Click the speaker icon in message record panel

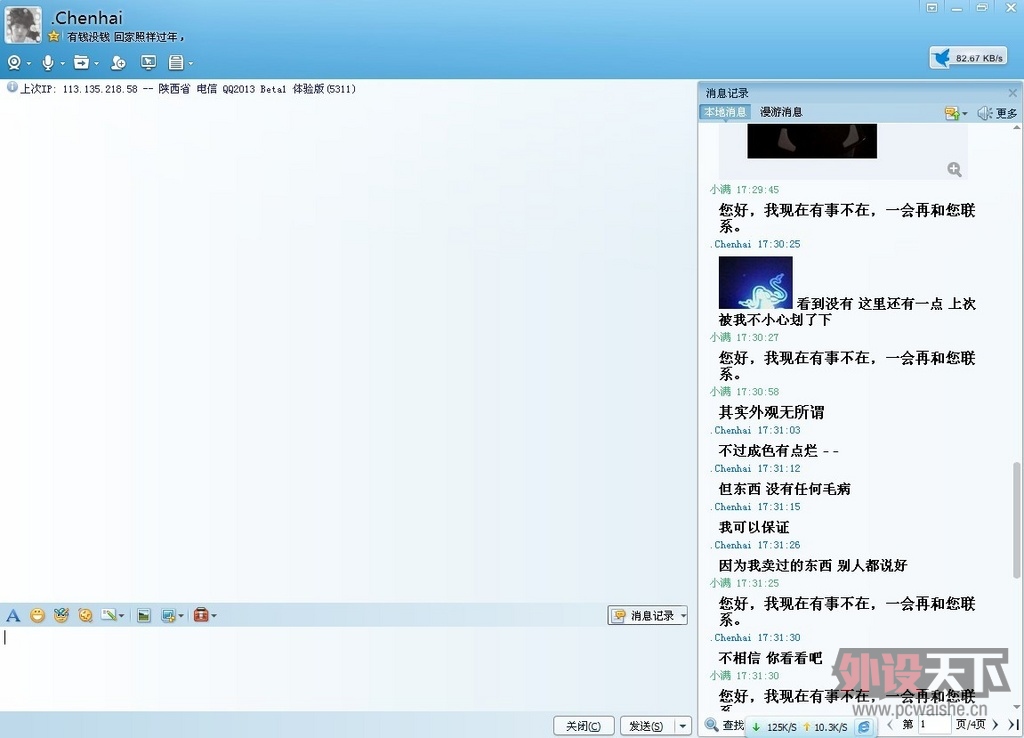point(984,113)
